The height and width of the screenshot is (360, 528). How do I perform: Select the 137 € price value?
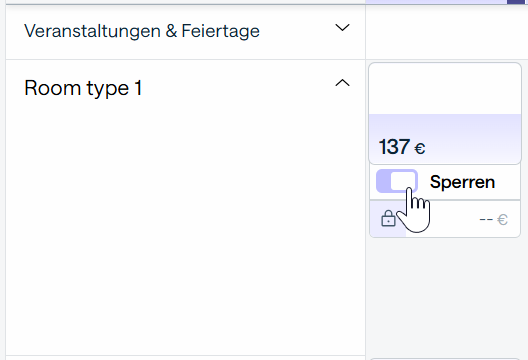(x=402, y=147)
